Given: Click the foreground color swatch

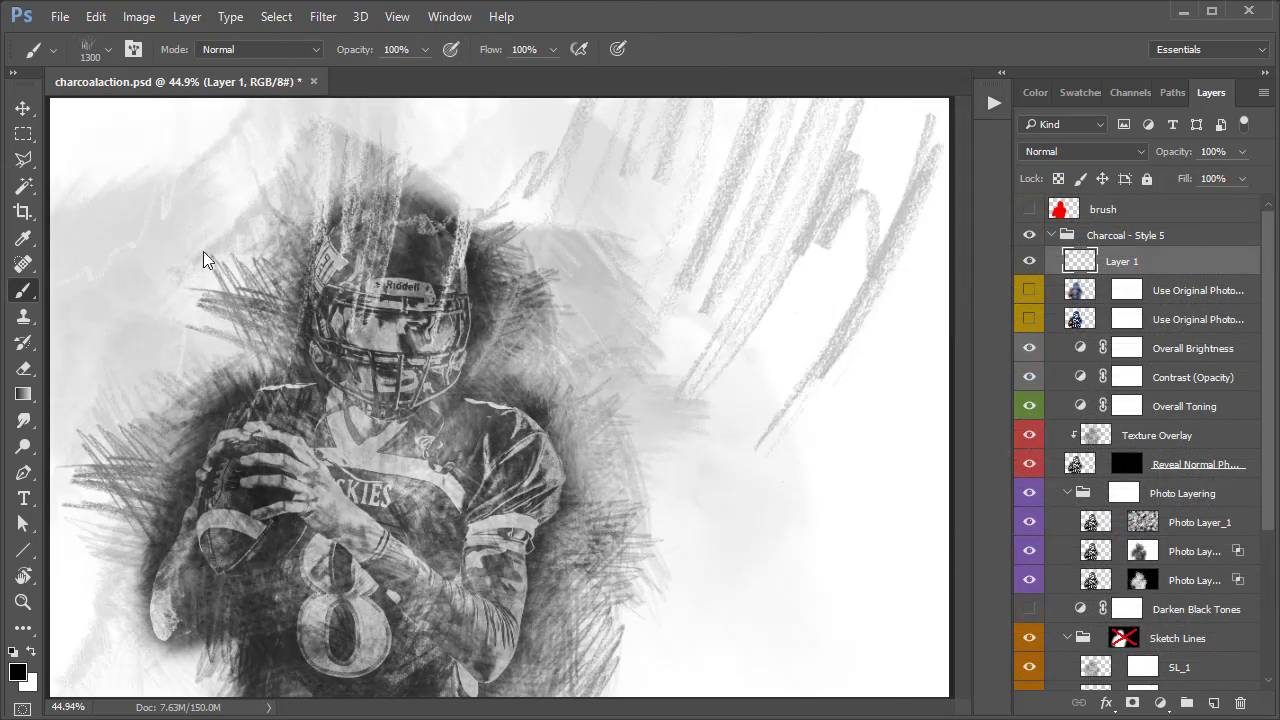Looking at the screenshot, I should pos(17,672).
